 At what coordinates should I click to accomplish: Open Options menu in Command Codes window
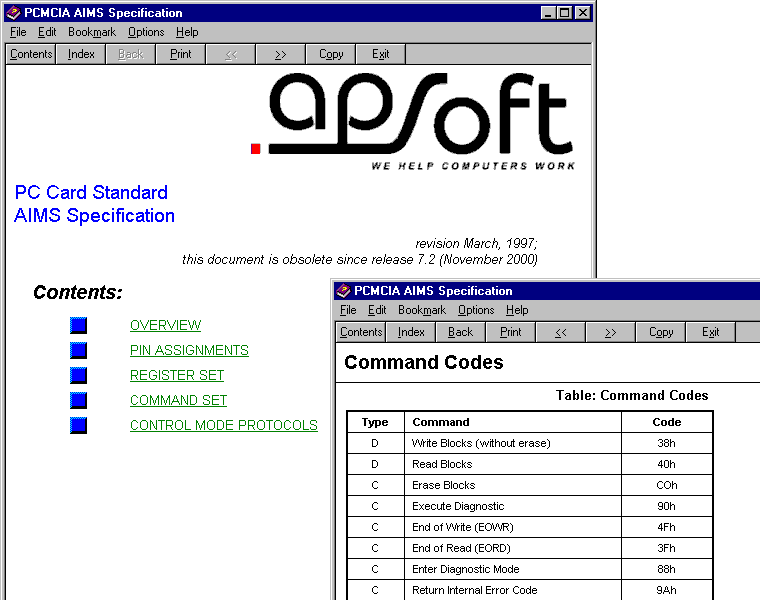coord(476,310)
